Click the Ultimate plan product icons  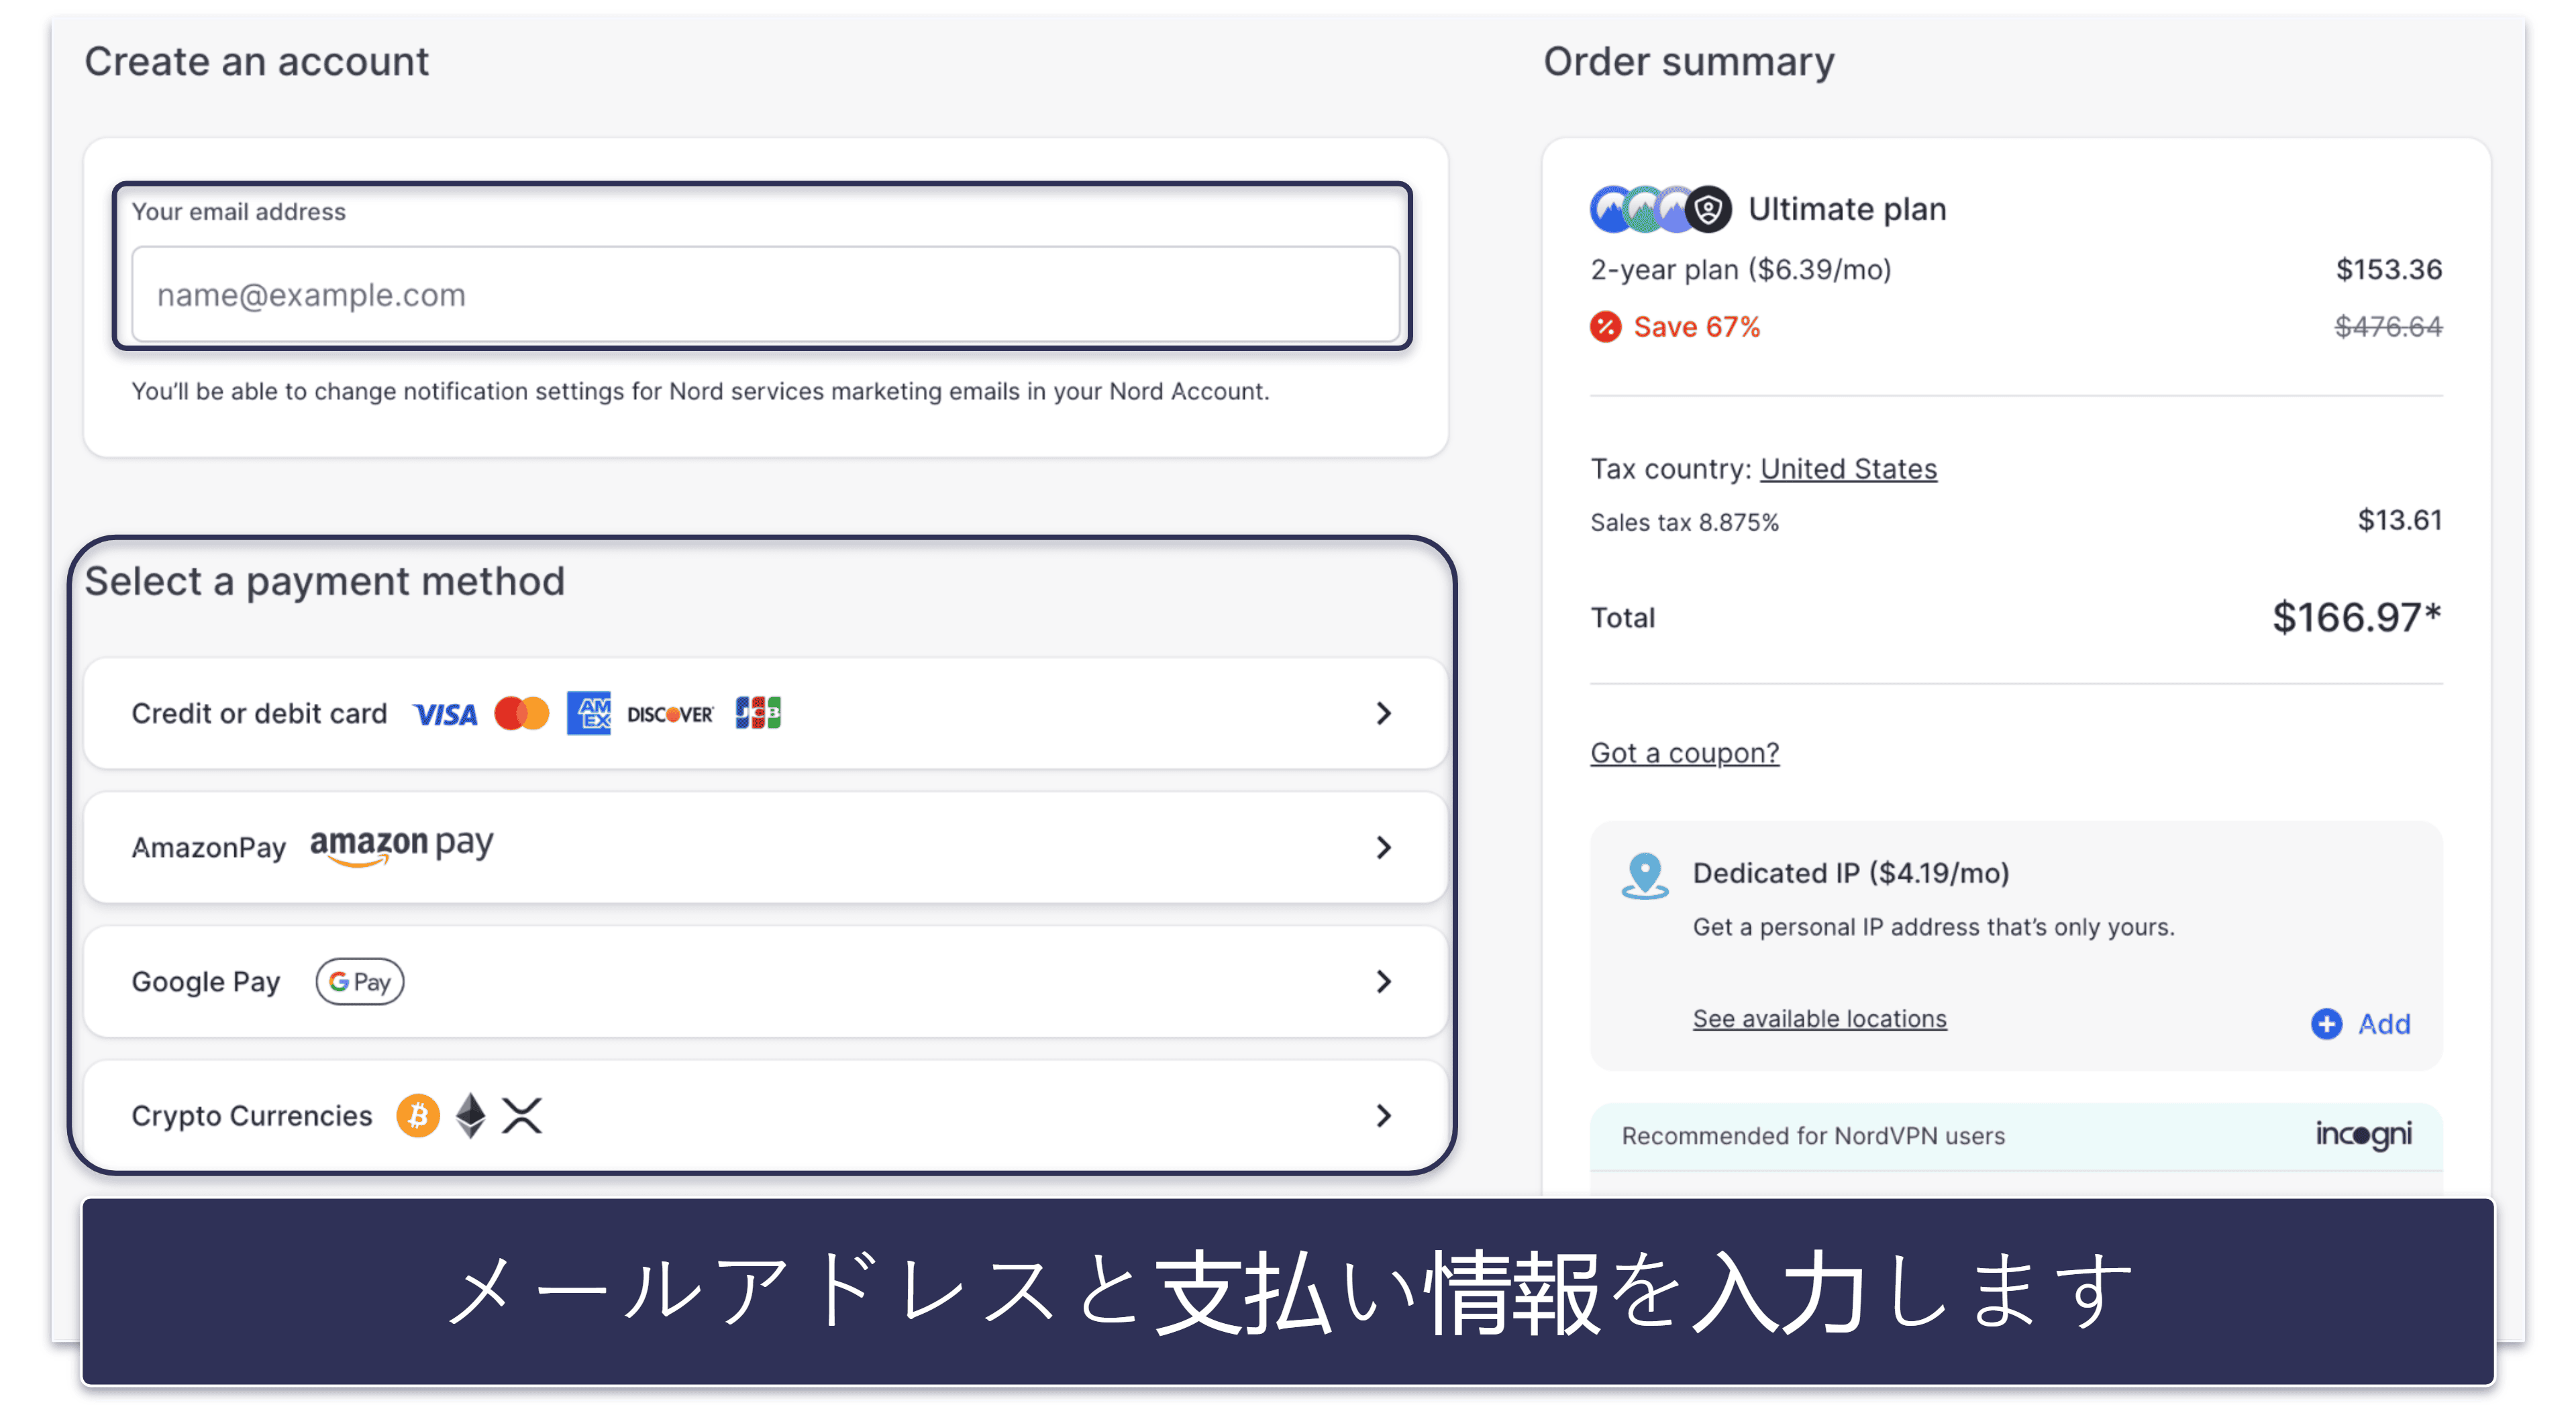(1660, 209)
